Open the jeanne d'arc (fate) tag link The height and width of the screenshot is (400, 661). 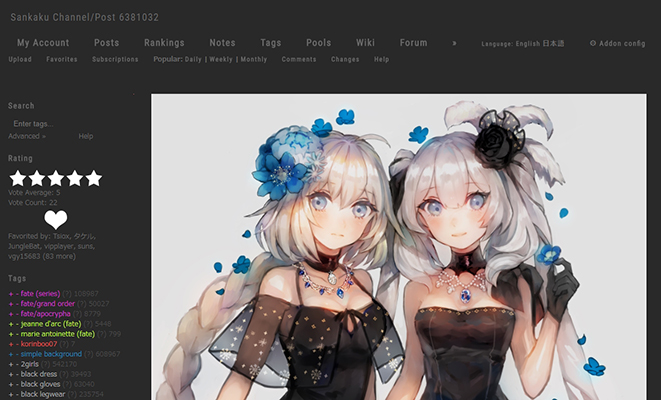tap(51, 324)
